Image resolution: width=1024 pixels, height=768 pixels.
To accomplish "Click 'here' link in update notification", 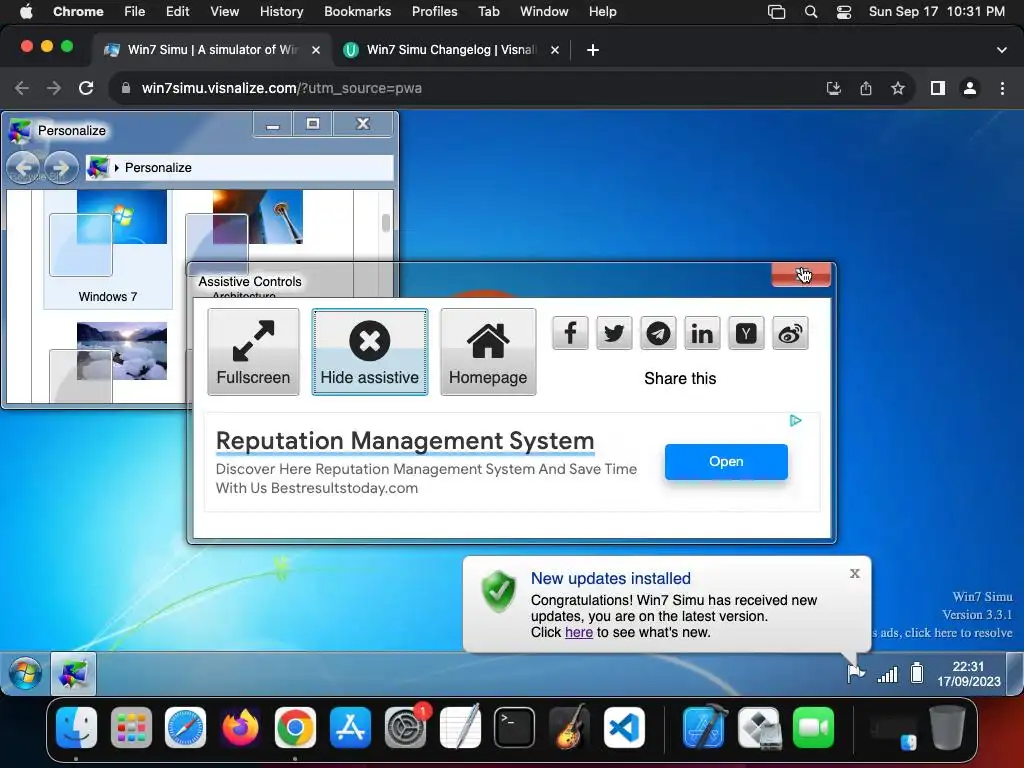I will pos(579,632).
